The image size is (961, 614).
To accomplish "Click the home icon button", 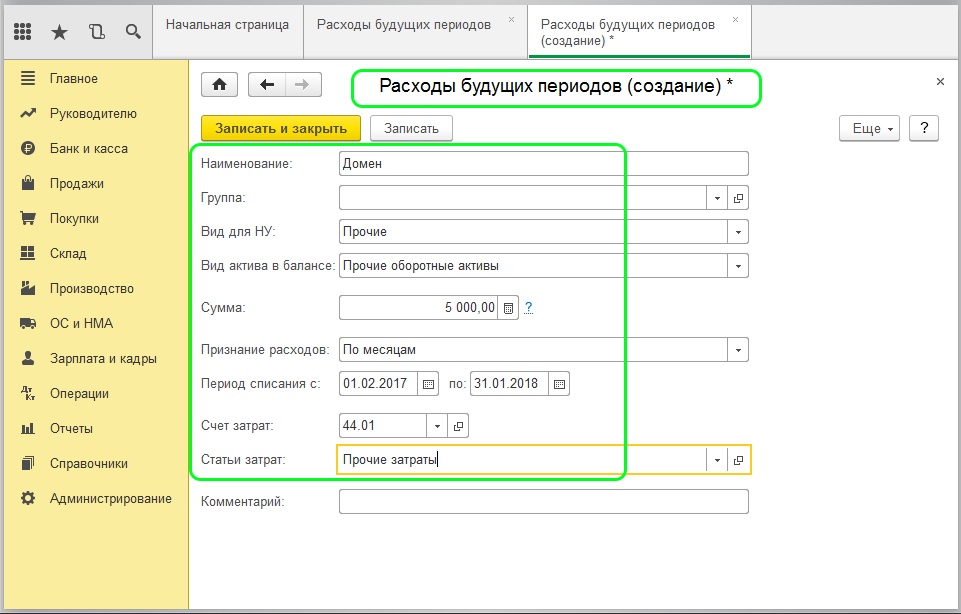I will pos(219,85).
